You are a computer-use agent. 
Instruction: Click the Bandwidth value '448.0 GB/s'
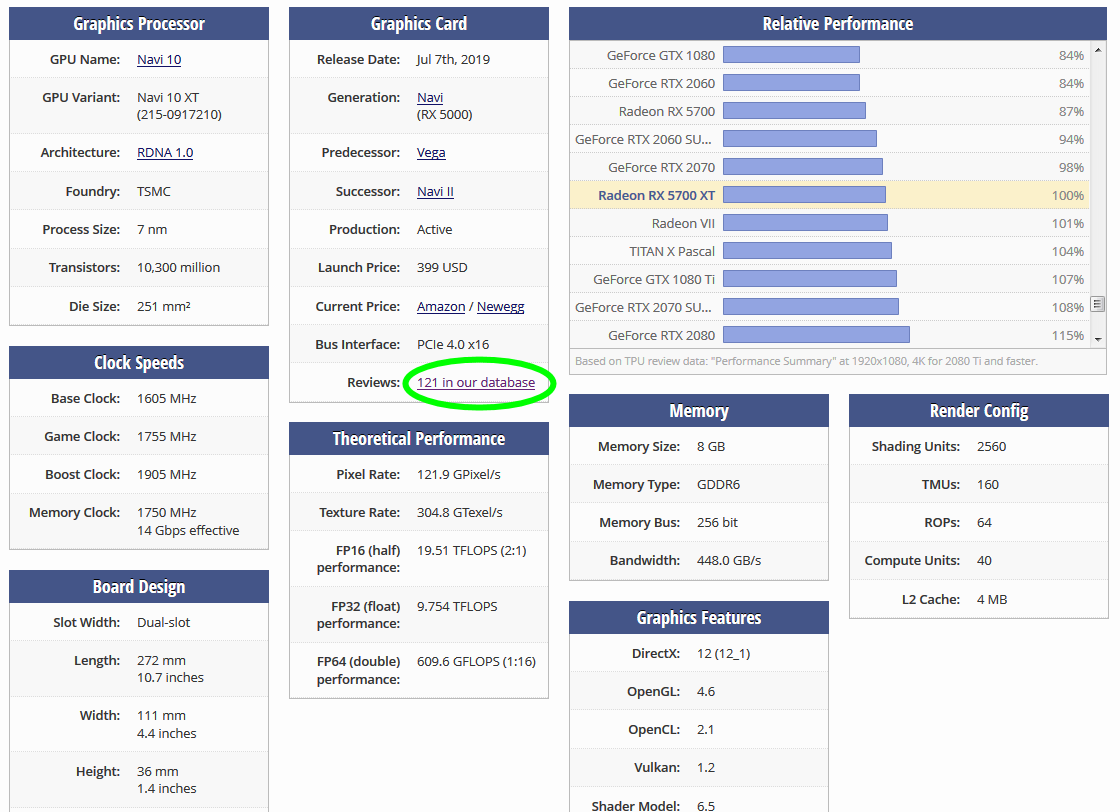tap(729, 561)
